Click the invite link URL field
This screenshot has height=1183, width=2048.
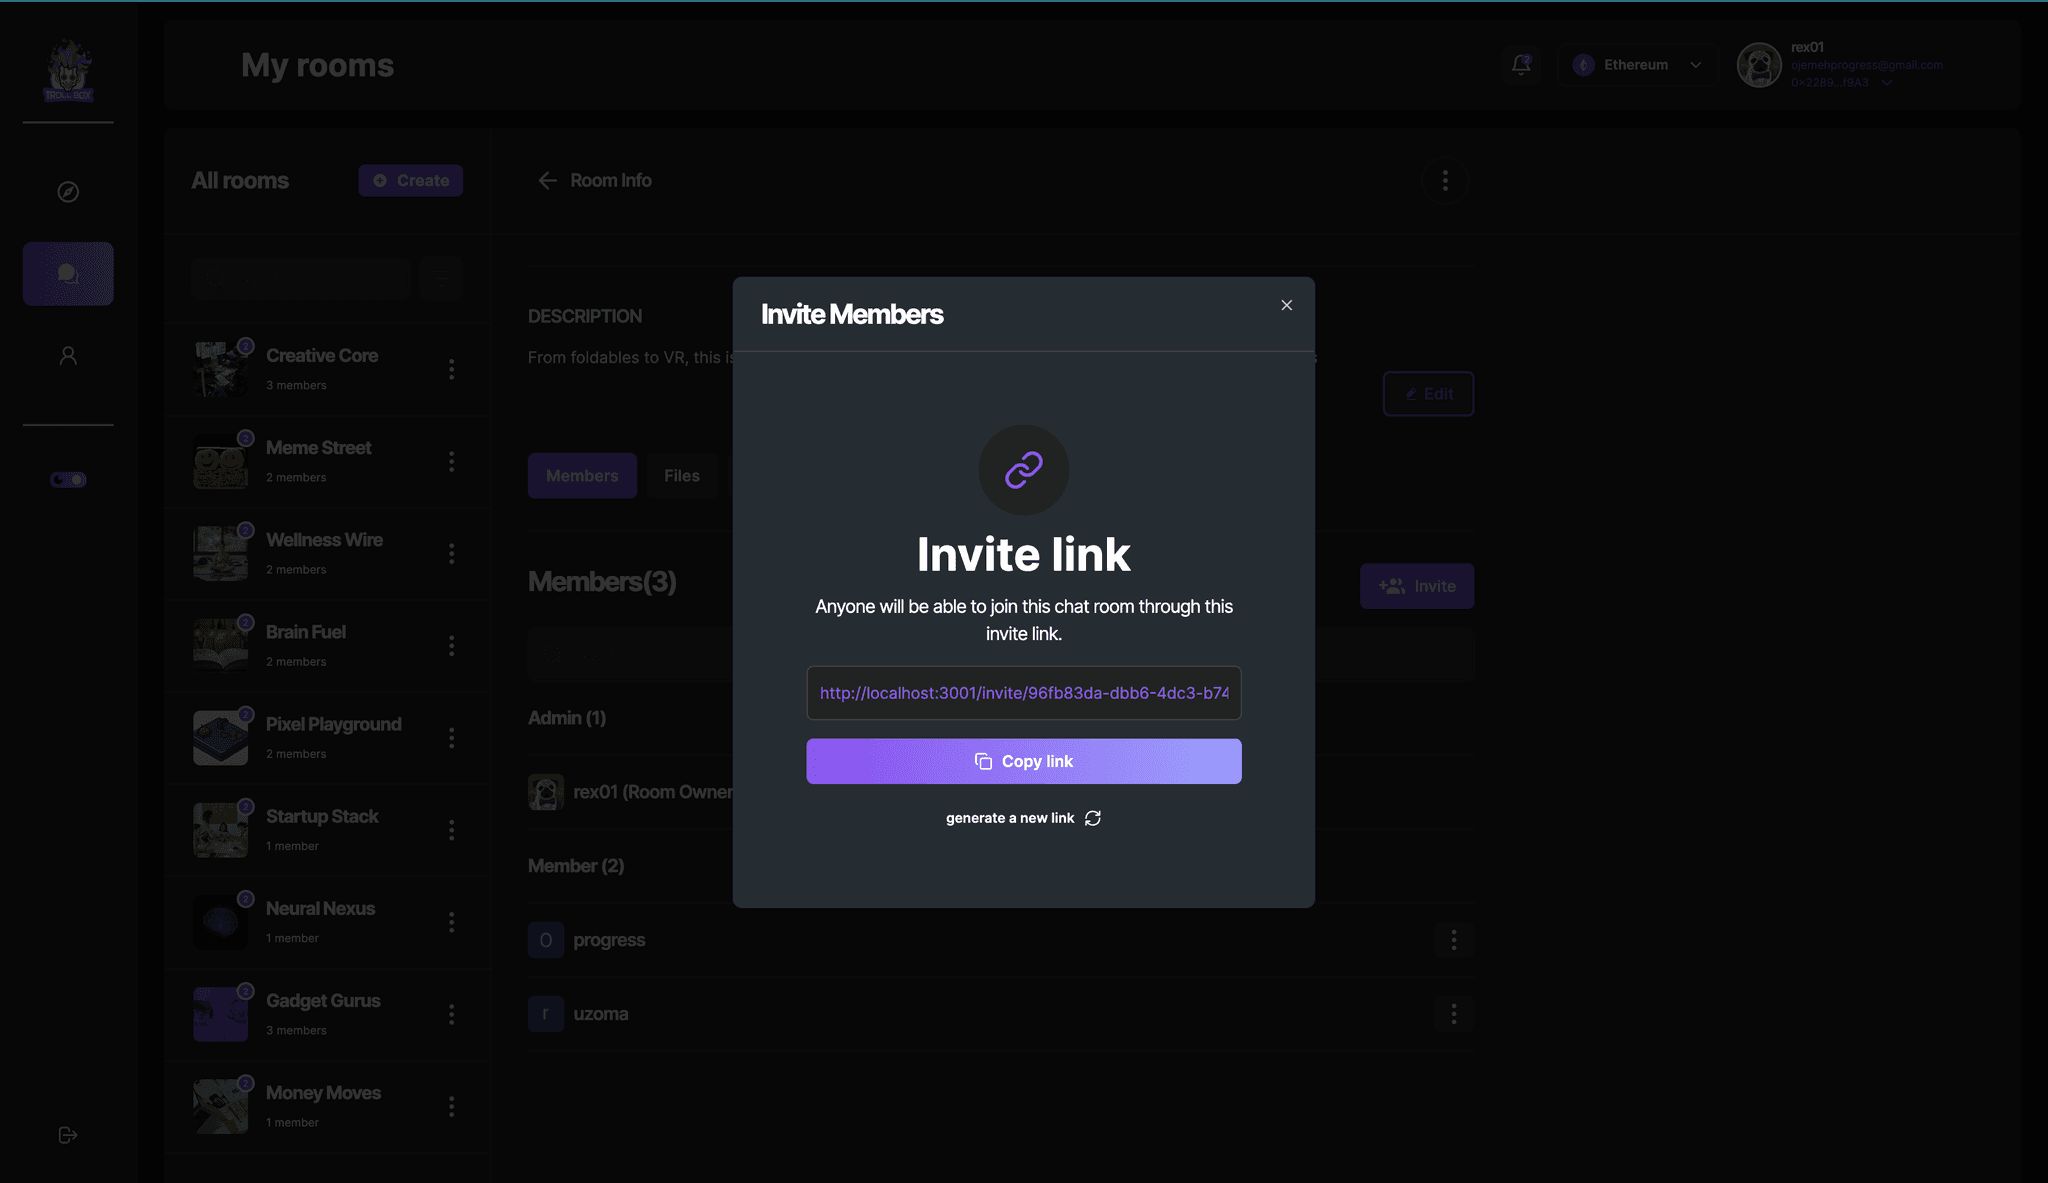(1023, 693)
